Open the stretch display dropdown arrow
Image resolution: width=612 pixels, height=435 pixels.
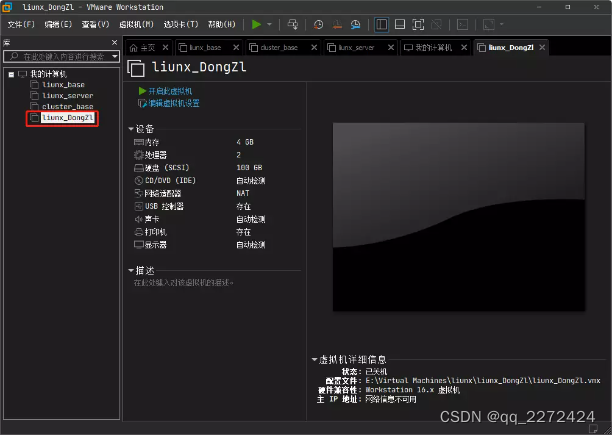(x=502, y=25)
